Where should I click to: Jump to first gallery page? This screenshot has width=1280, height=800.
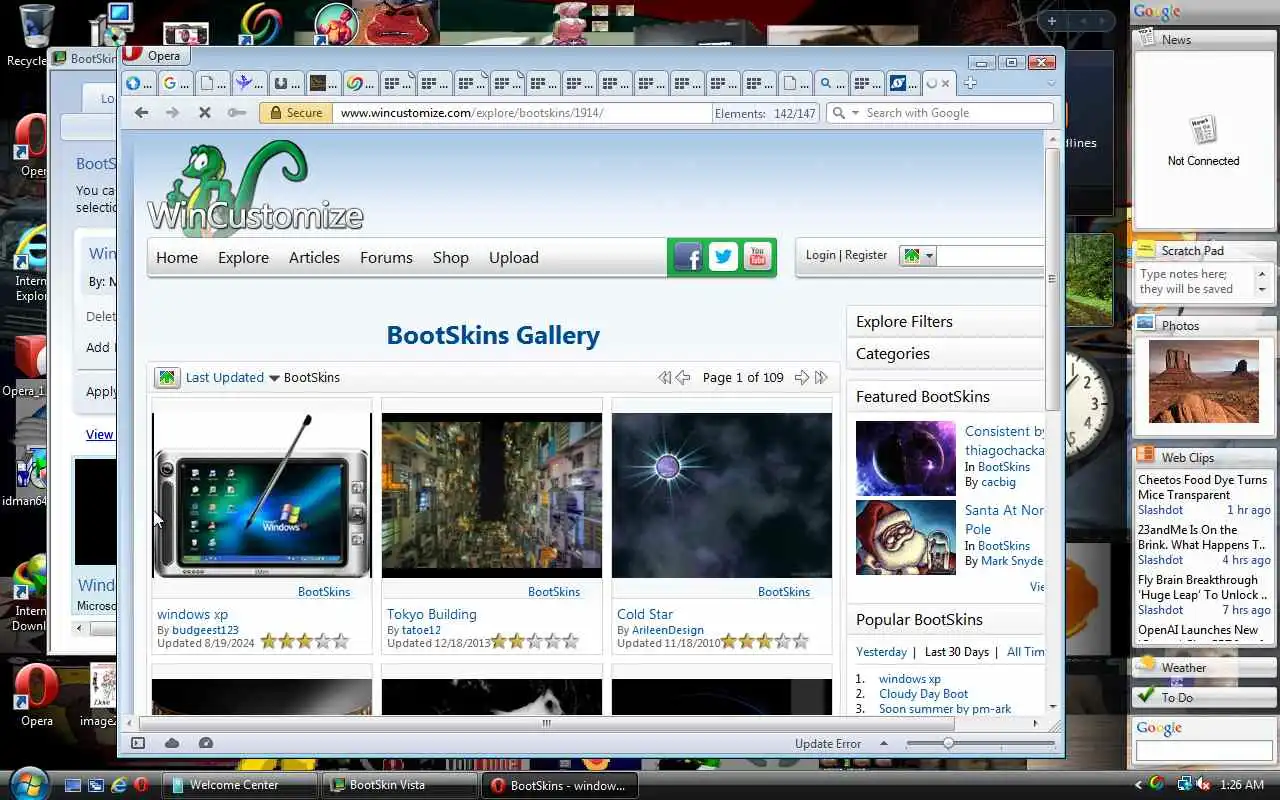pos(664,377)
